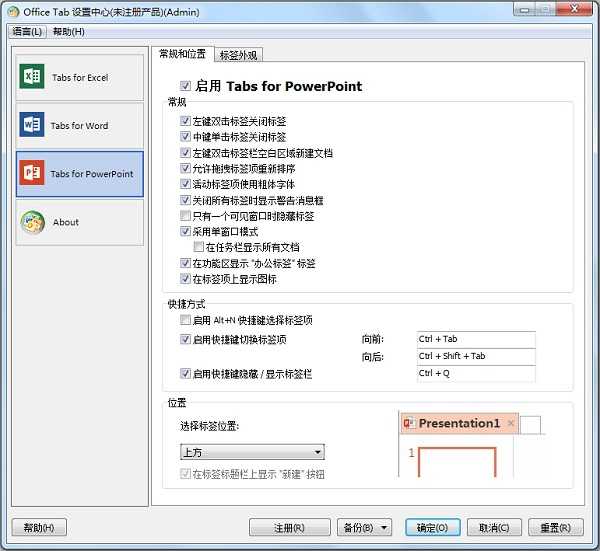Toggle 采用单窗口模式 checkbox
Image resolution: width=600 pixels, height=551 pixels.
(185, 231)
